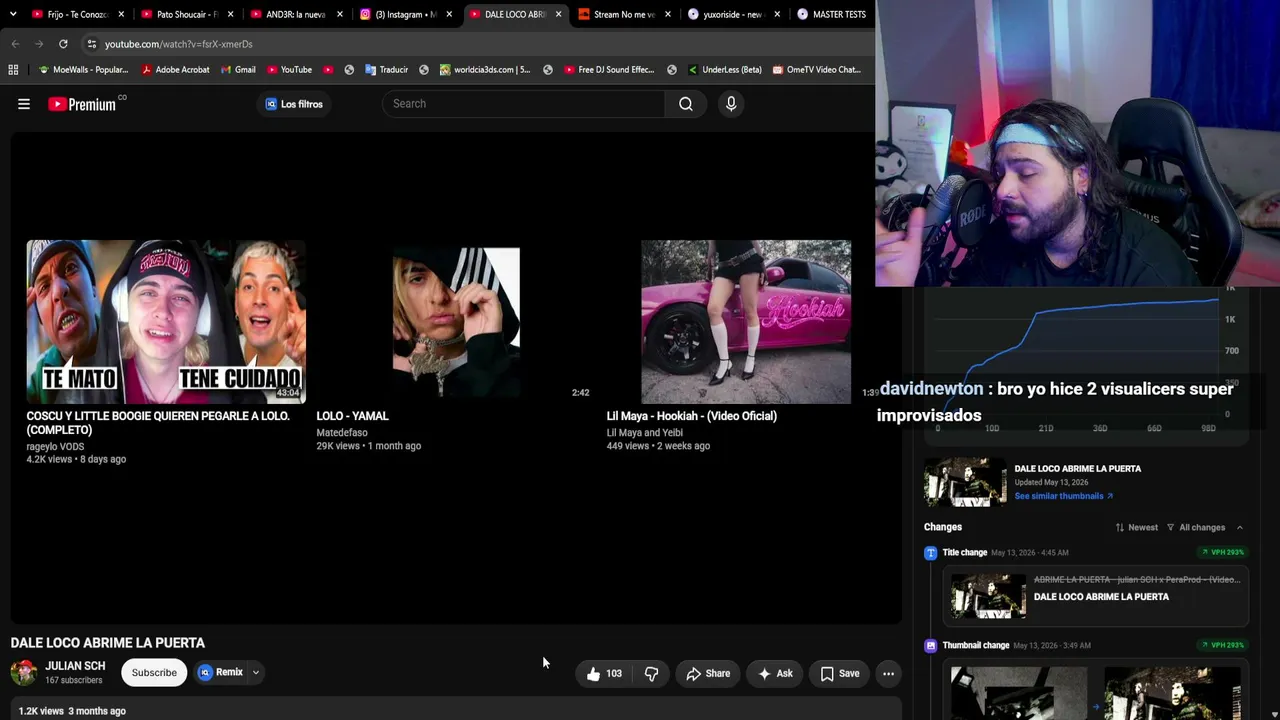Open the rageylo VODS channel link
Screen dimensions: 1280x720
pyautogui.click(x=55, y=447)
